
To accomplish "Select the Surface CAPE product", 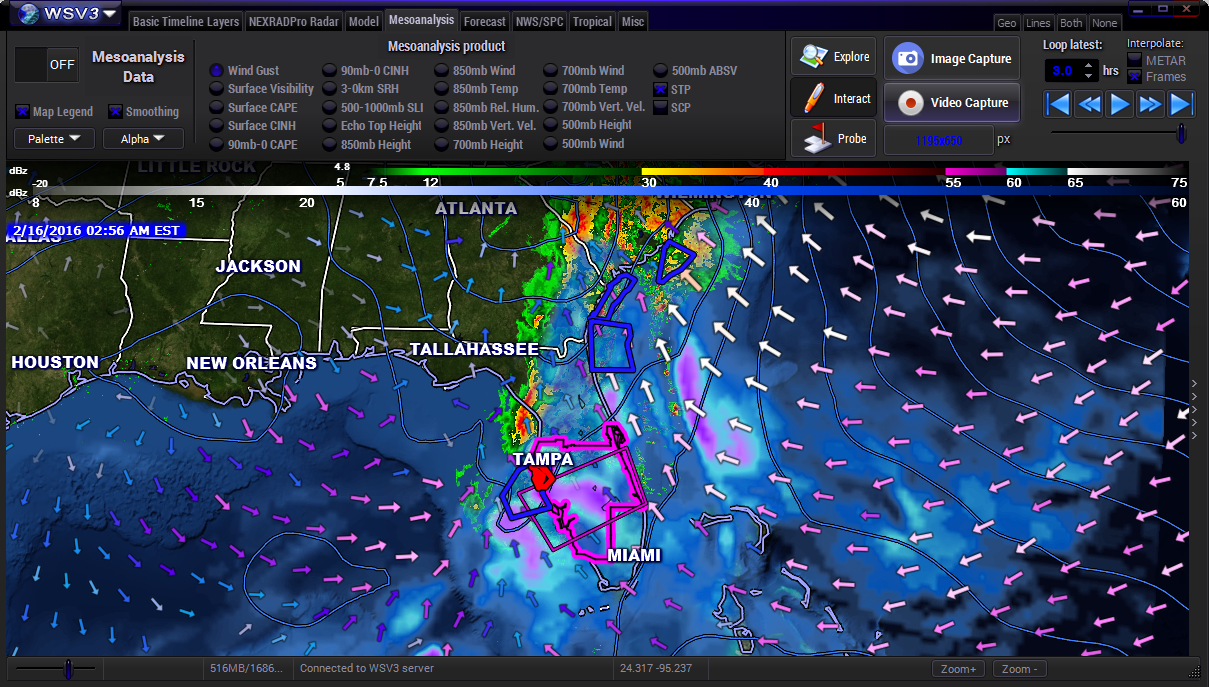I will tap(216, 107).
